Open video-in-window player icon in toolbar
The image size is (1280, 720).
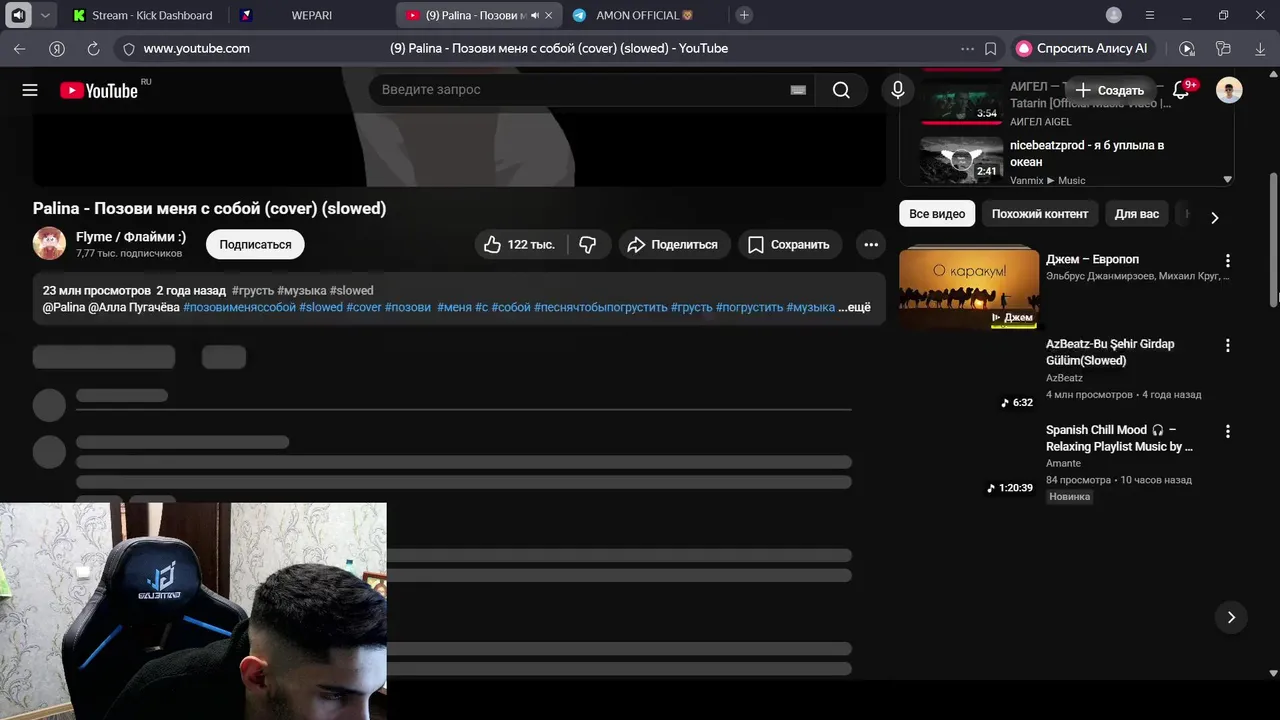1187,48
